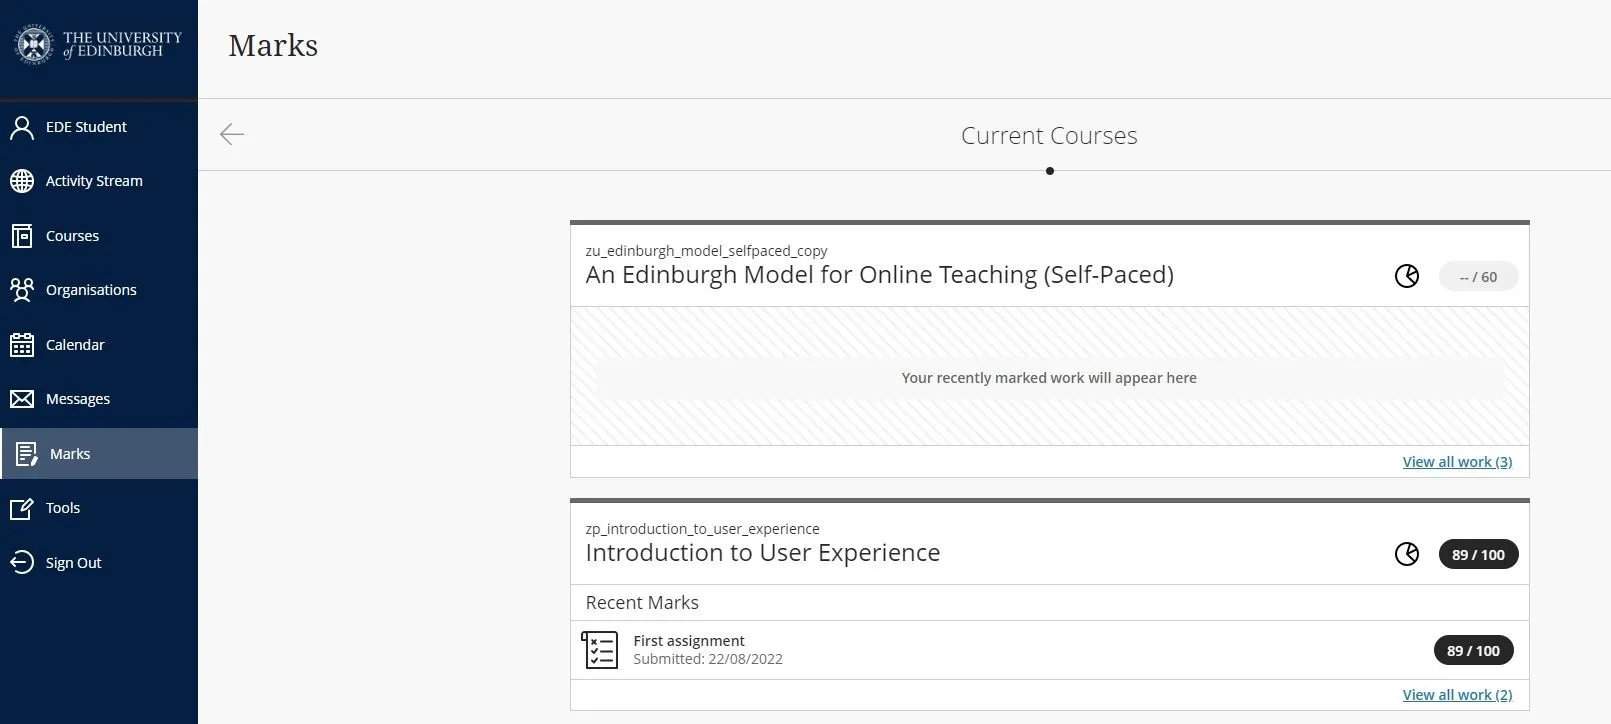This screenshot has width=1611, height=724.
Task: Click the Tools pencil icon
Action: [x=22, y=508]
